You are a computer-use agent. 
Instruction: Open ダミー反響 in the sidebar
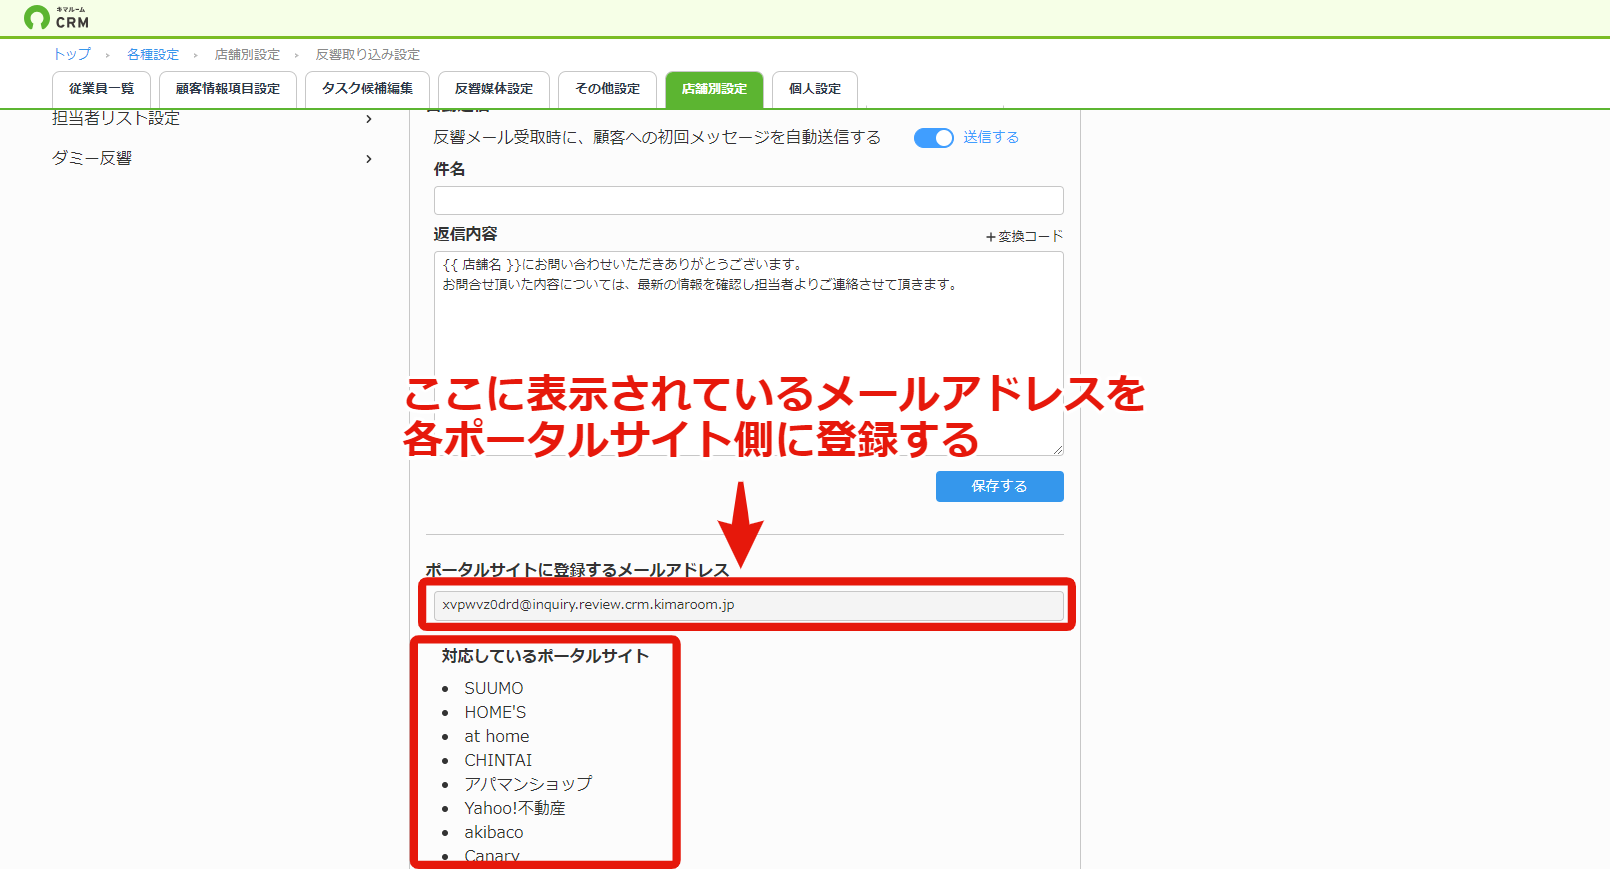92,158
